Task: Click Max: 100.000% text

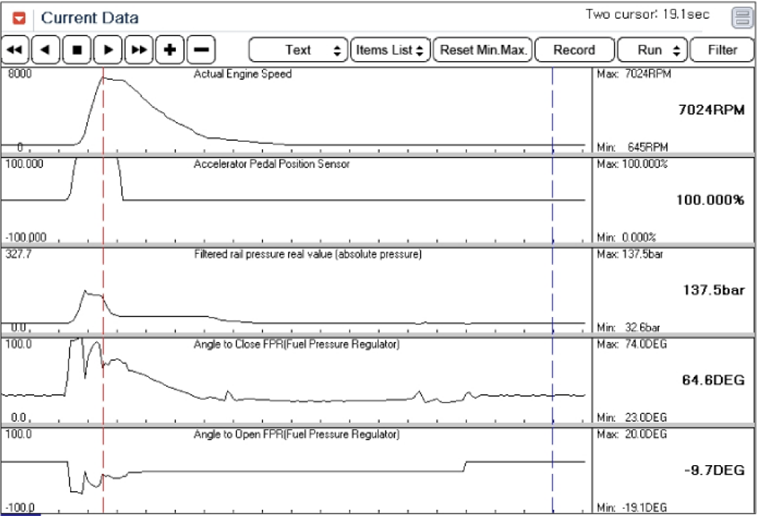Action: point(632,164)
